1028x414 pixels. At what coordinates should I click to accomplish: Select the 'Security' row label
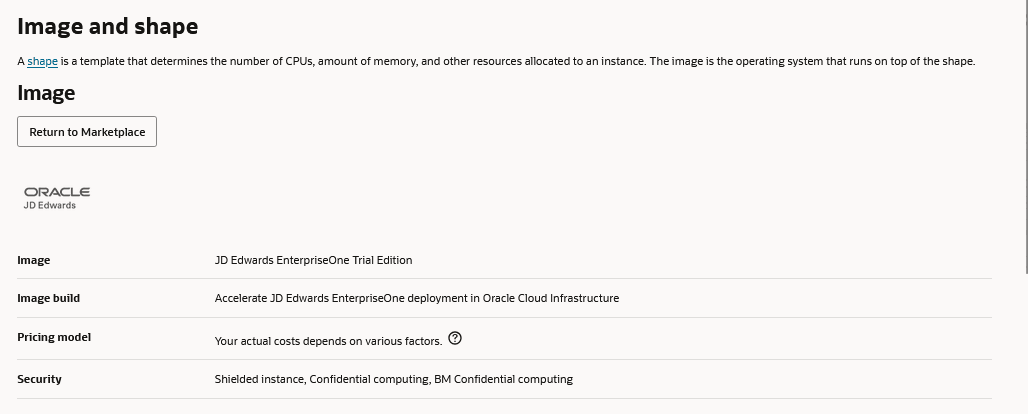[x=39, y=379]
